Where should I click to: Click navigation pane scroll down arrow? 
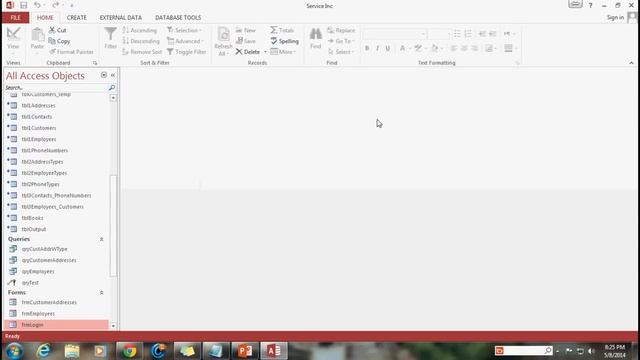[113, 326]
